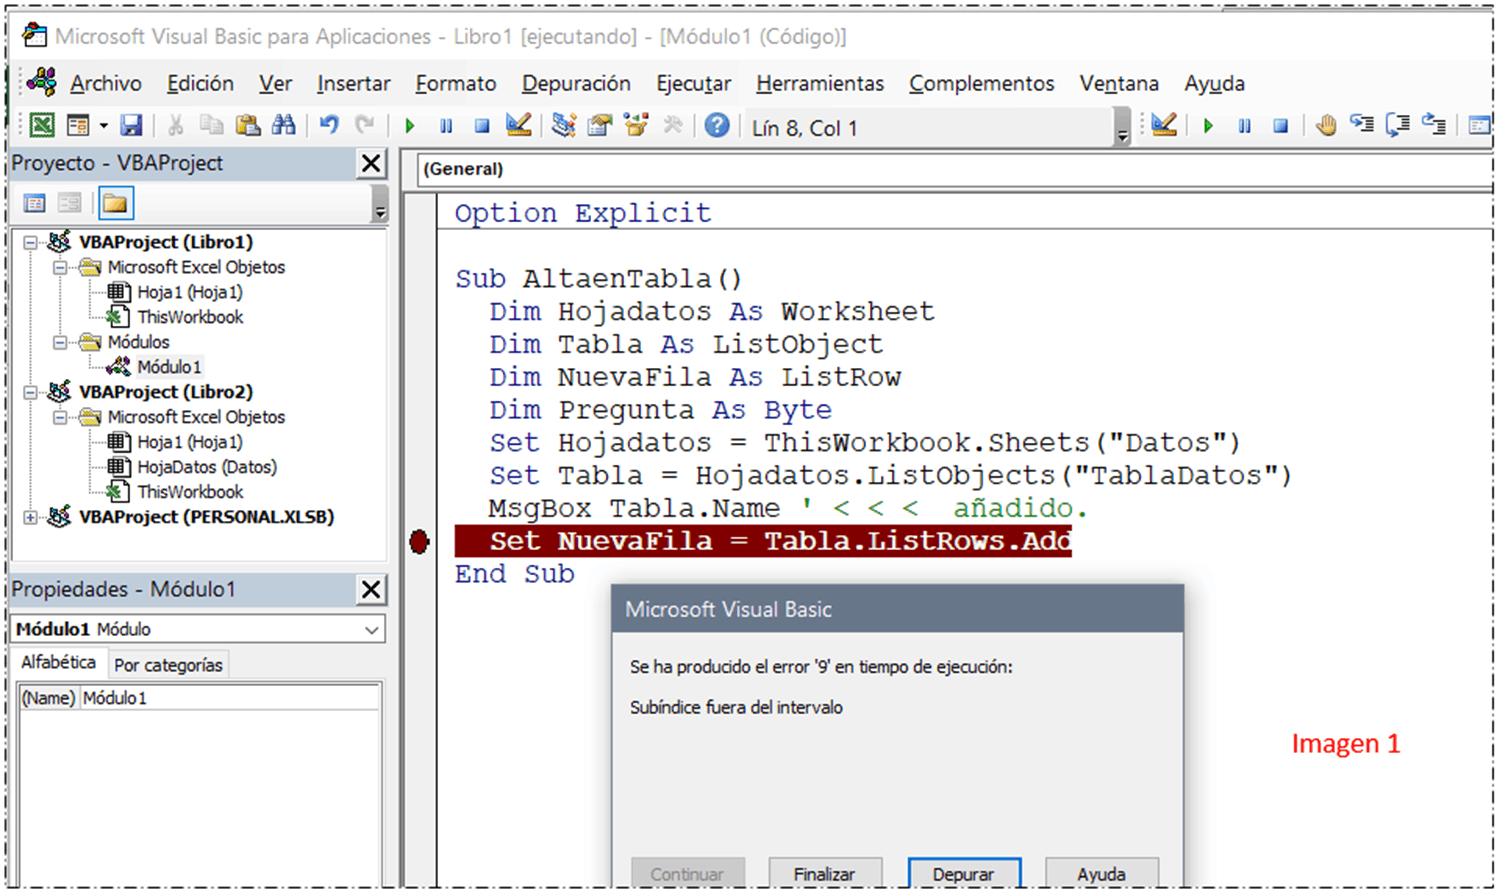Collapse the Módulos folder
The image size is (1497, 890).
pos(60,342)
